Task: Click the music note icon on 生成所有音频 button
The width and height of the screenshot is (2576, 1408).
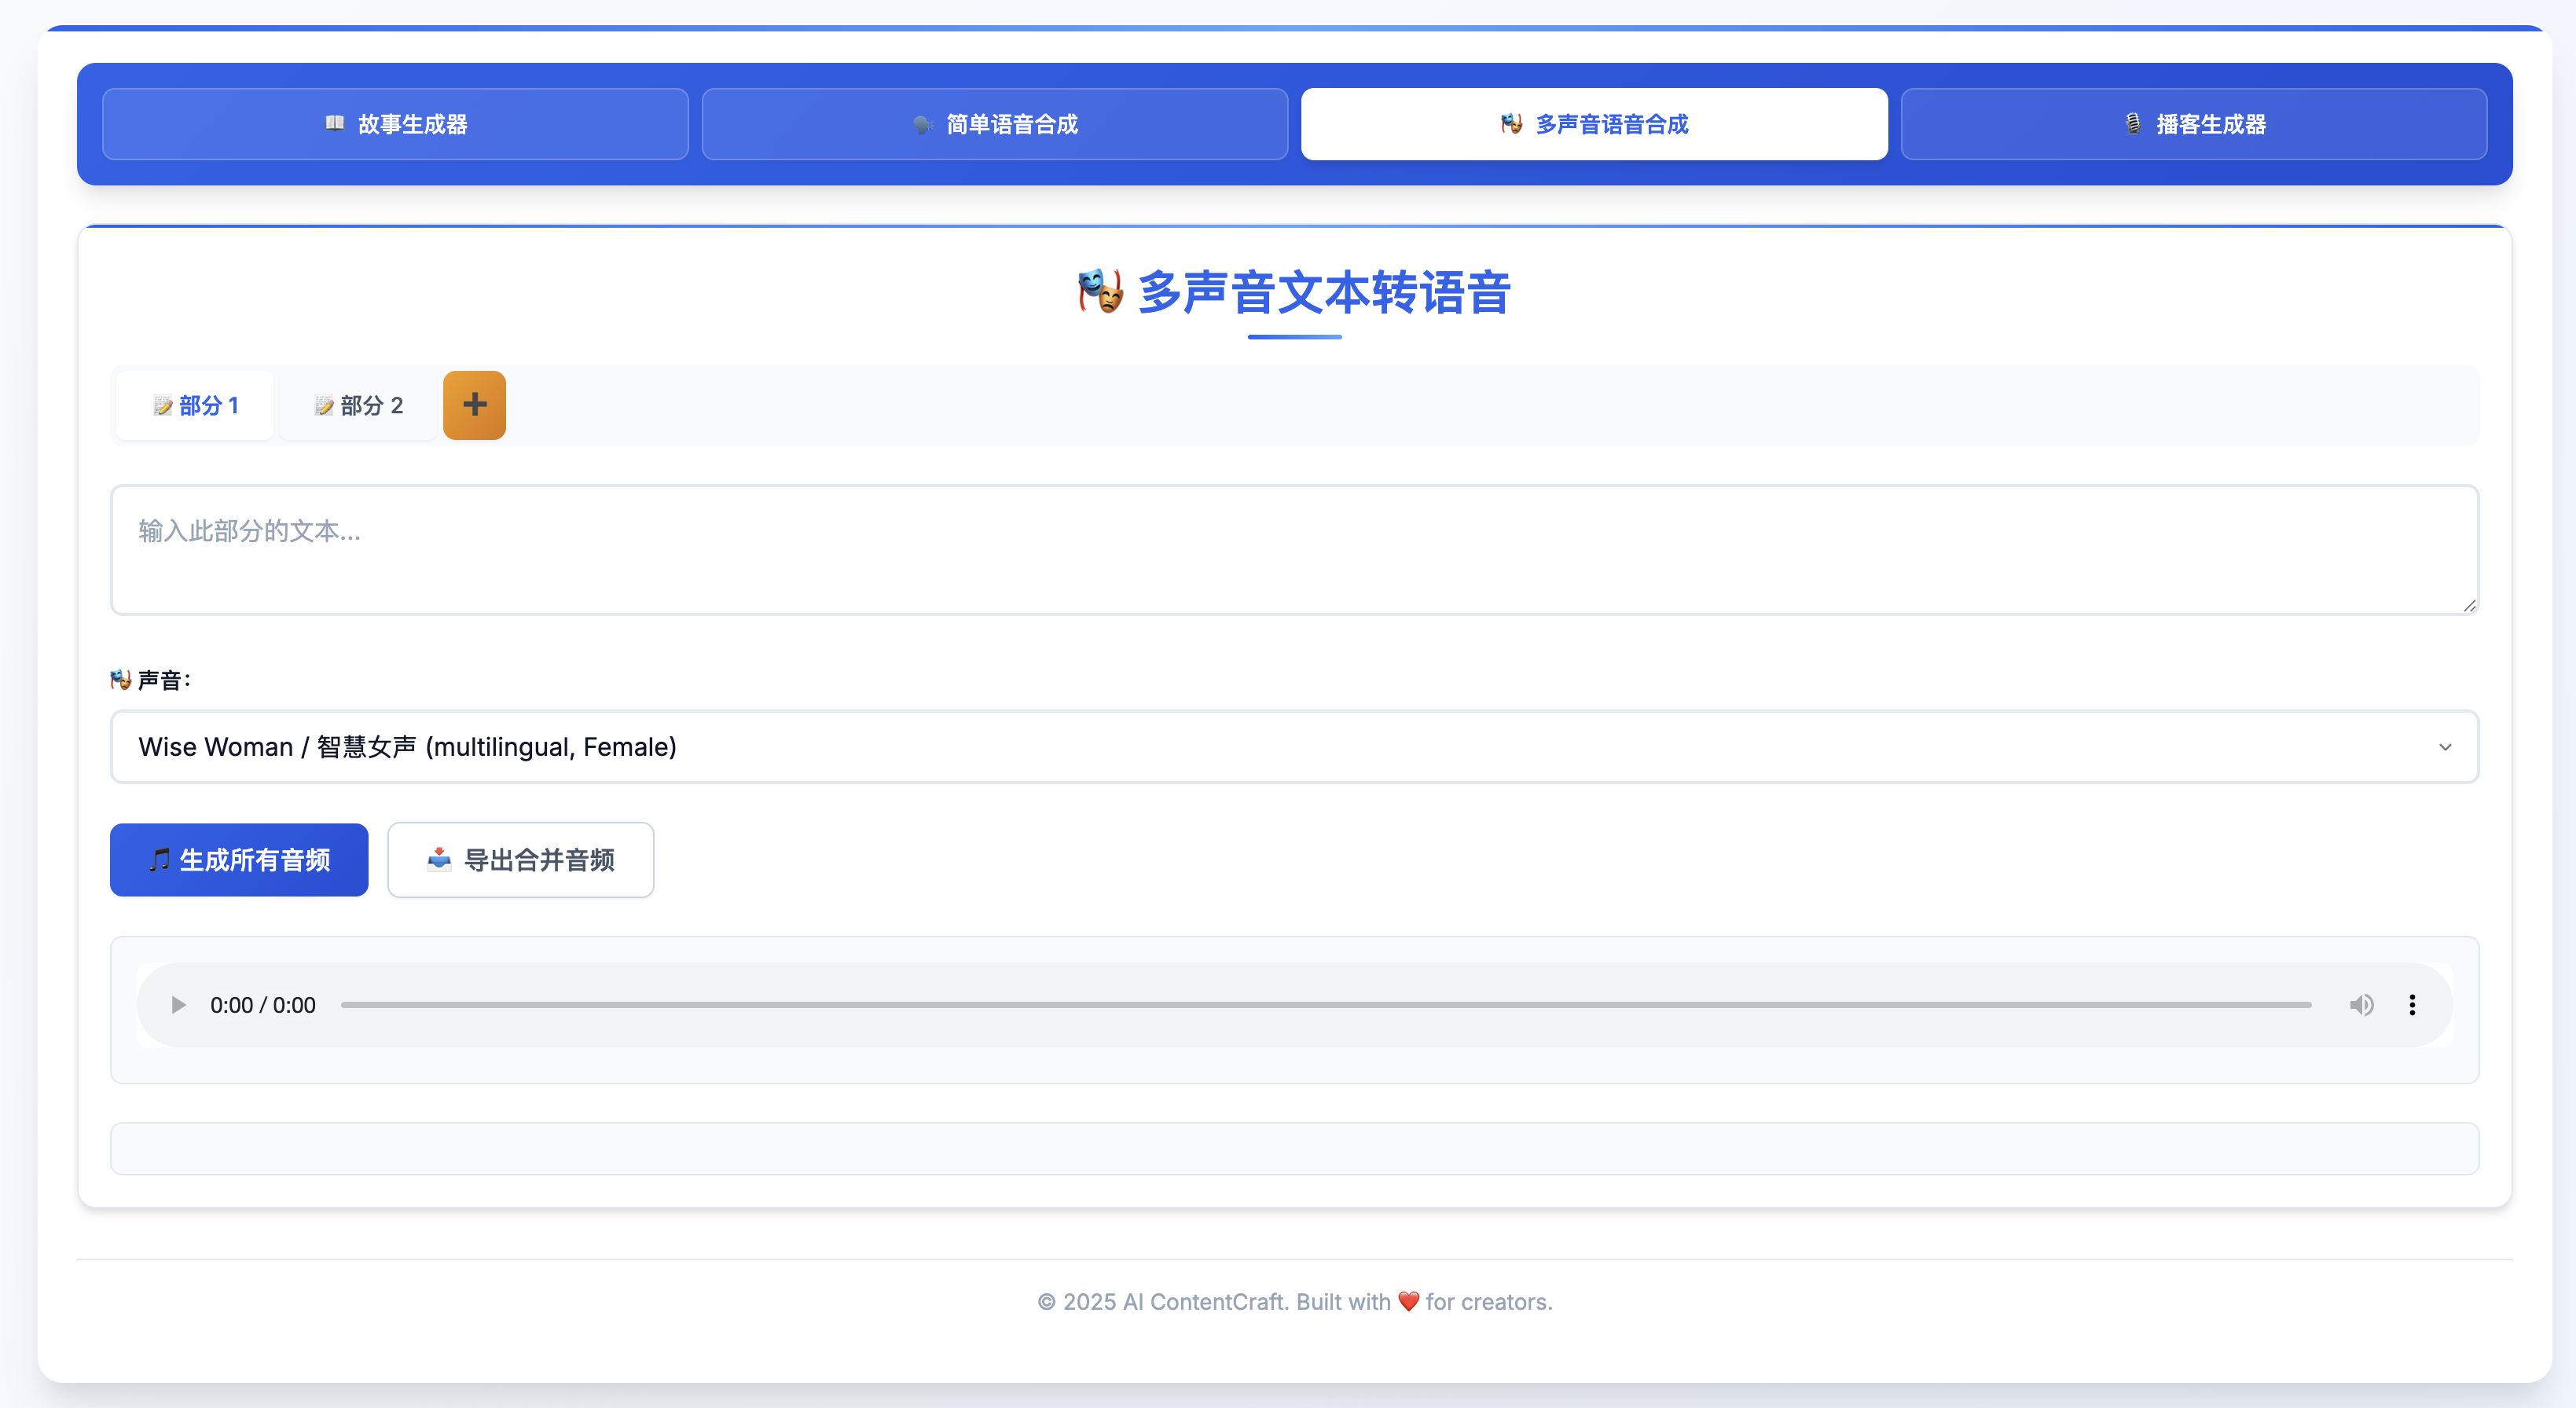Action: [x=160, y=860]
